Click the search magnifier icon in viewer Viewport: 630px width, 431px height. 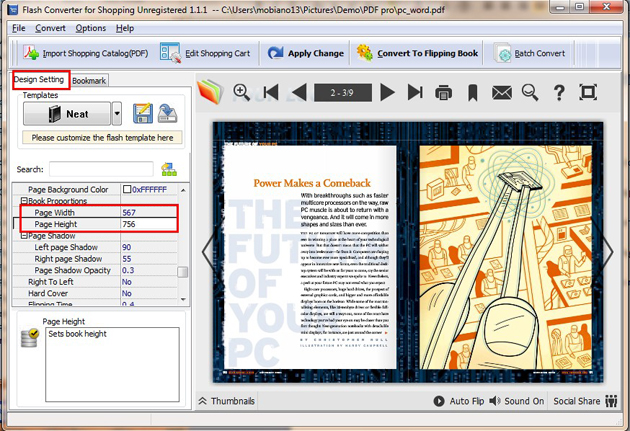pos(530,92)
